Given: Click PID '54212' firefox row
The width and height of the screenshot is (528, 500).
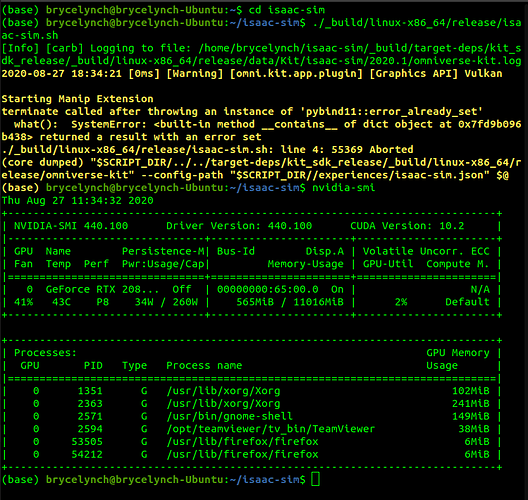Looking at the screenshot, I should point(87,454).
